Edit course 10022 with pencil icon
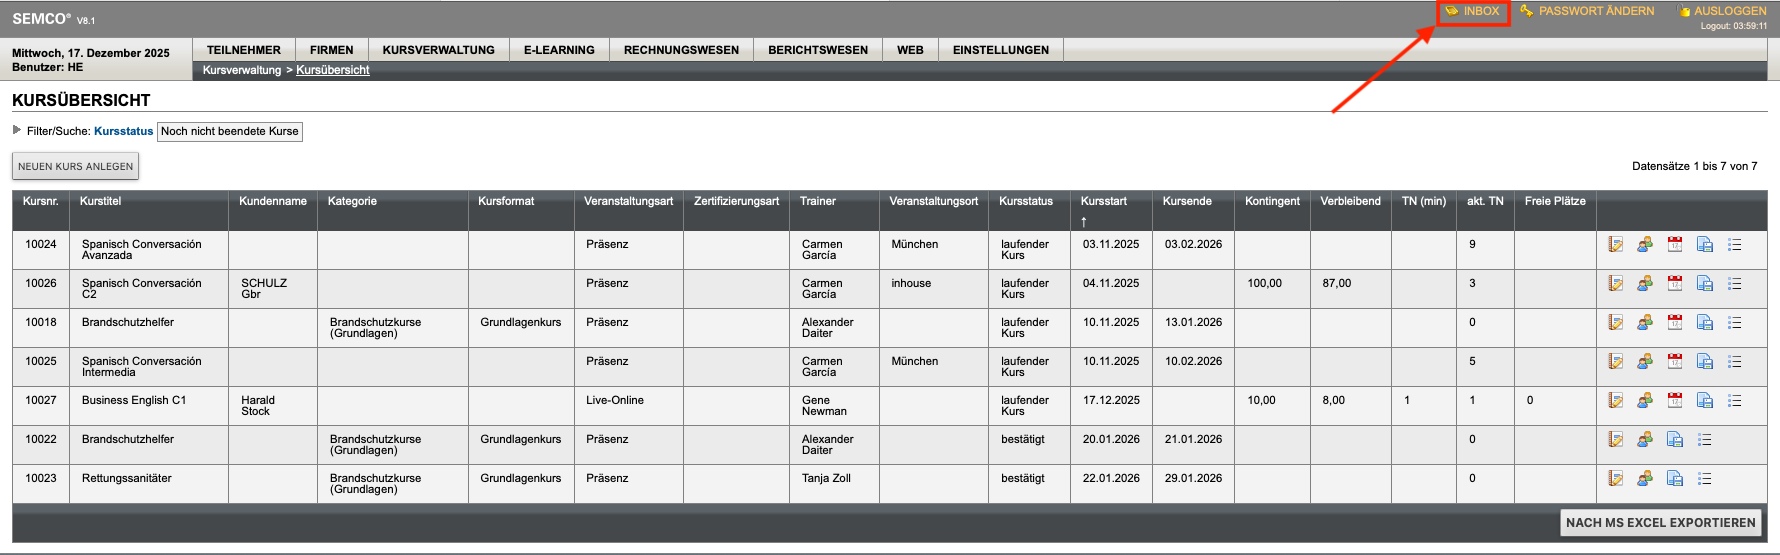 pyautogui.click(x=1615, y=440)
